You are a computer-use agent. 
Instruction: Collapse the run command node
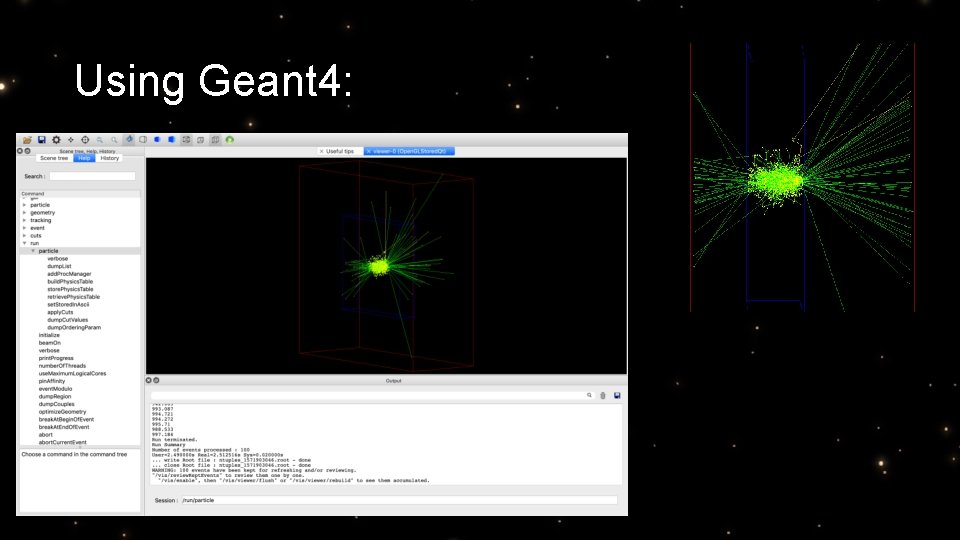pyautogui.click(x=24, y=243)
